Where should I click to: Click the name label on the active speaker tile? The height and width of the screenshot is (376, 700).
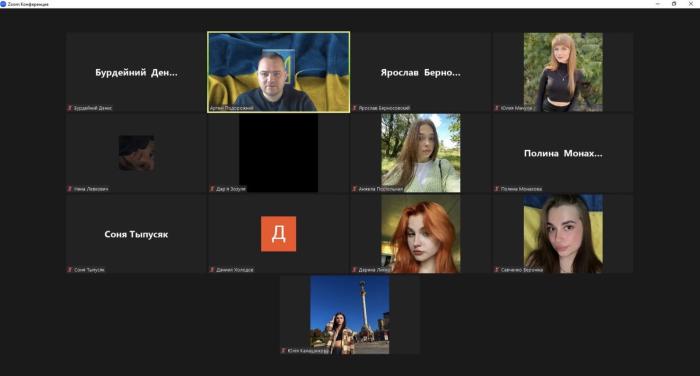[x=232, y=108]
